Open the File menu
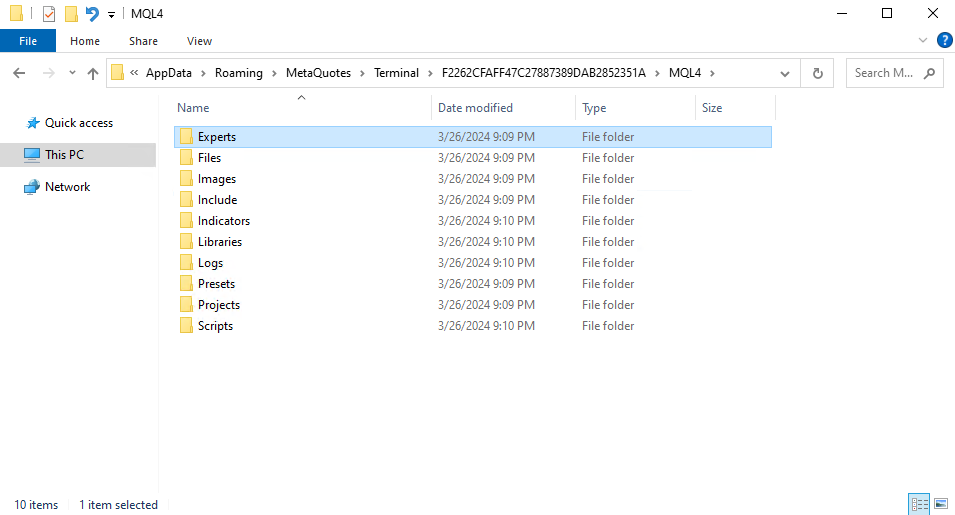Viewport: 955px width, 515px height. (x=28, y=41)
